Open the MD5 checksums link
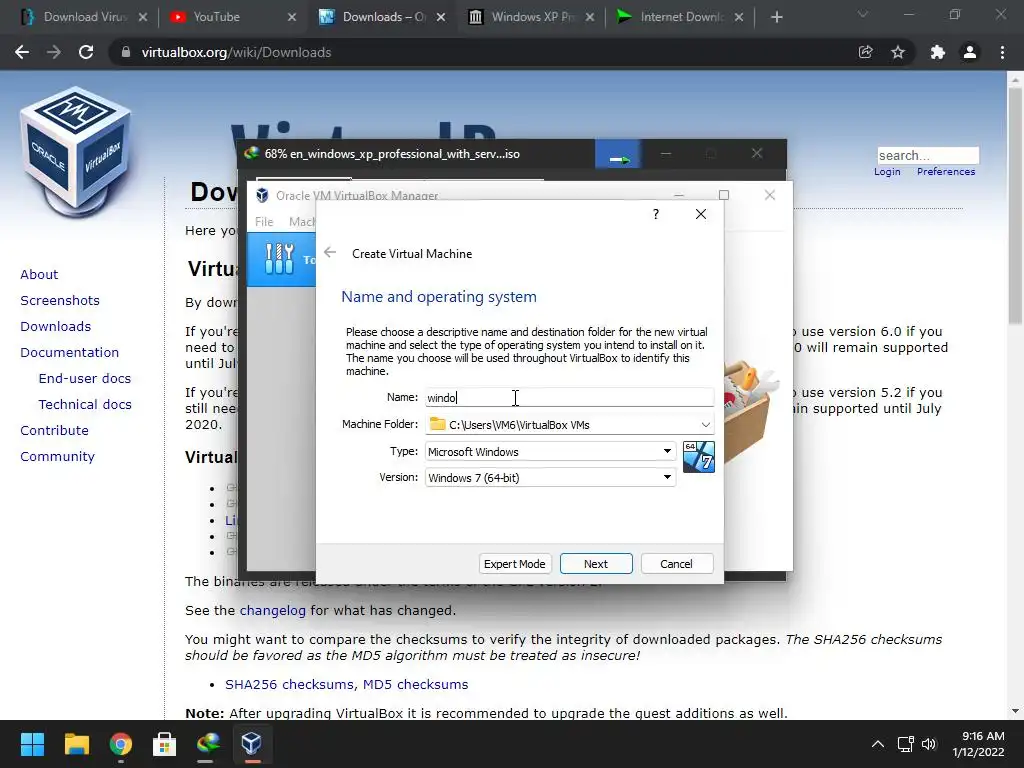 415,684
